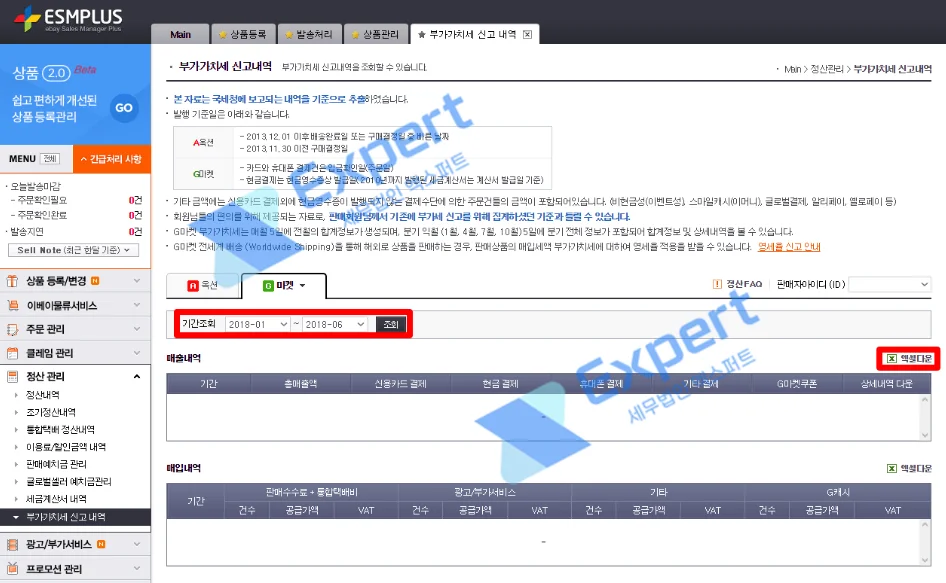The height and width of the screenshot is (583, 946).
Task: Click the 프로모션 관리 menu icon
Action: (x=12, y=569)
